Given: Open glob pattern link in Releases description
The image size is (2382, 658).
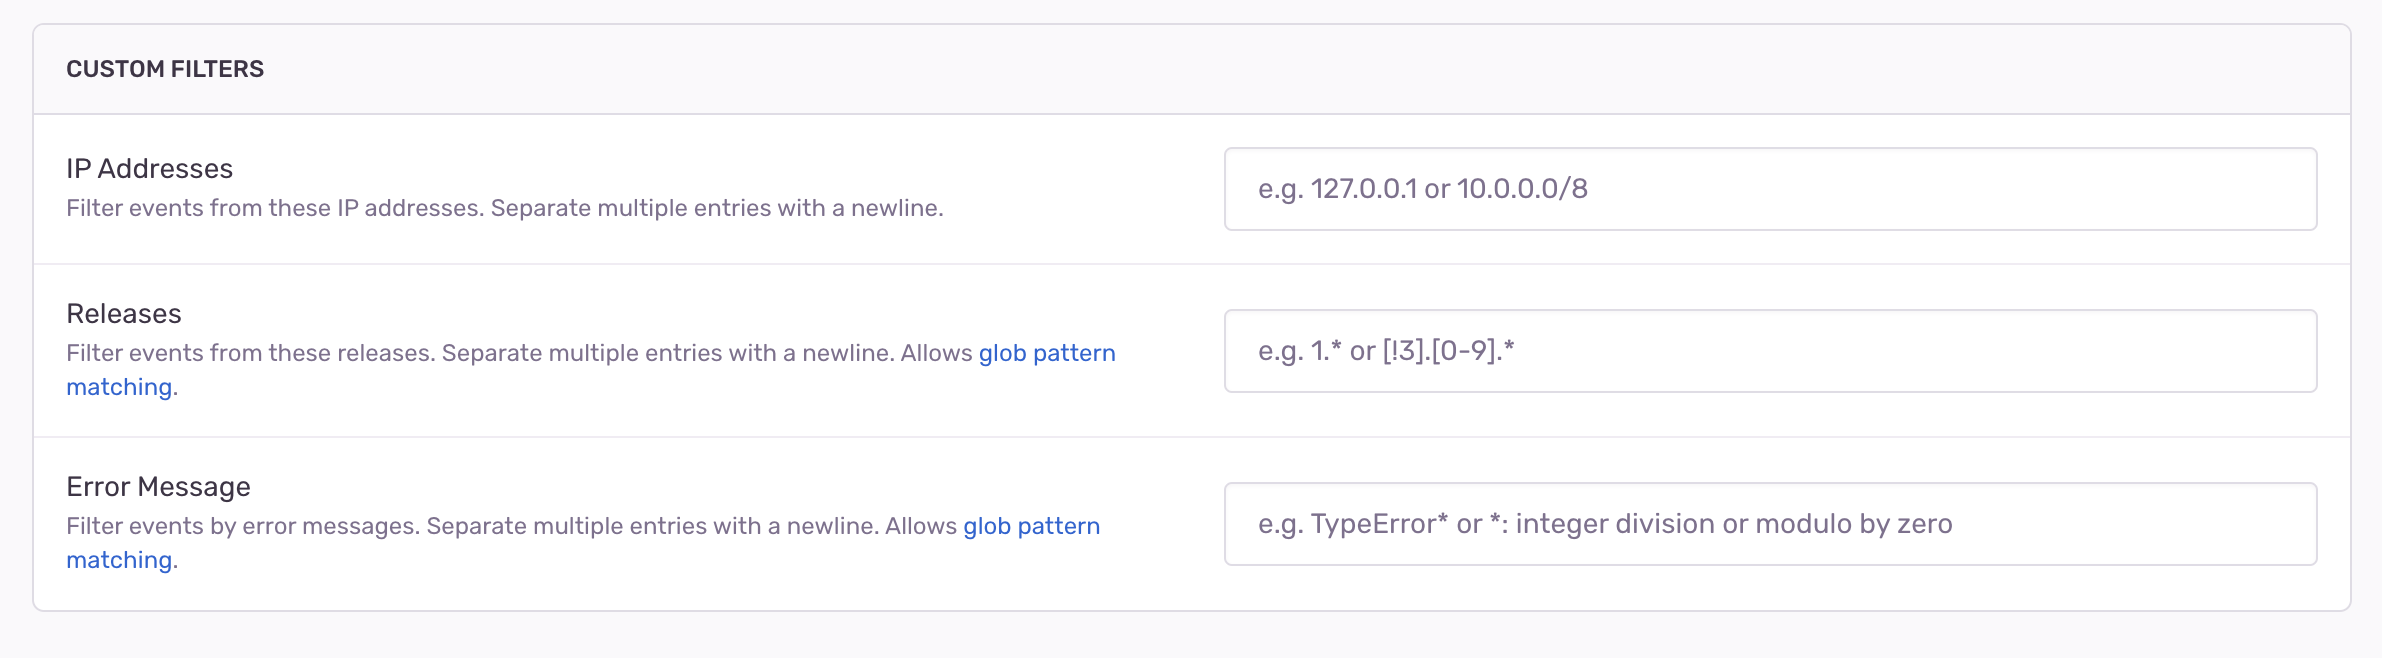Looking at the screenshot, I should [x=1047, y=353].
